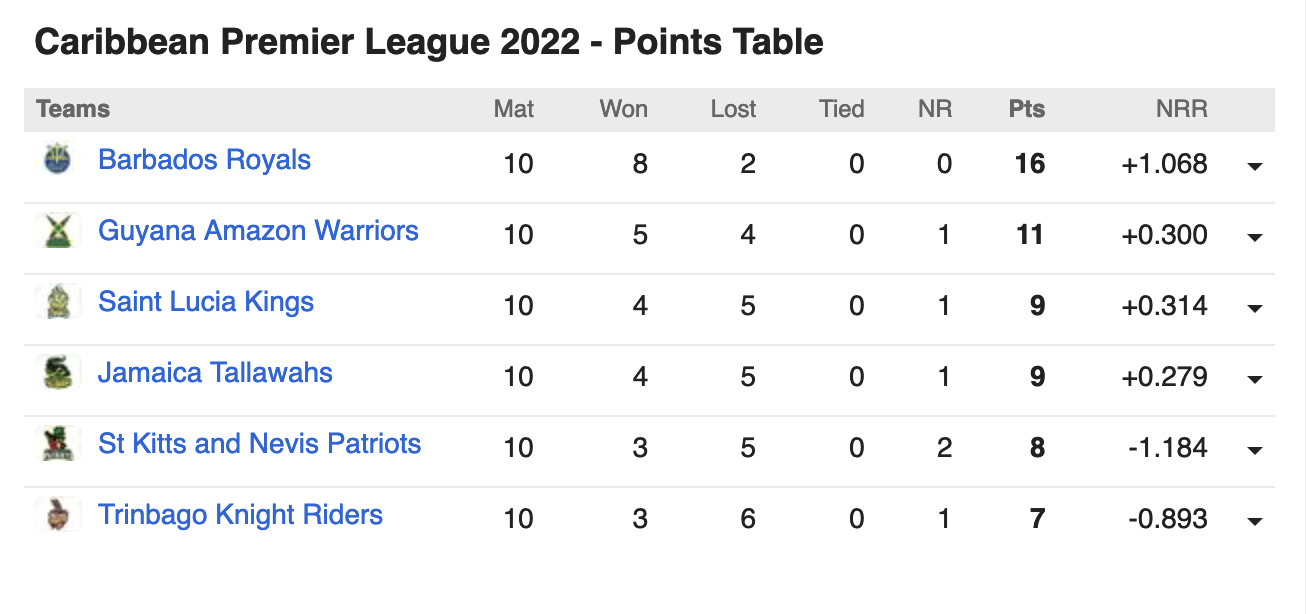
Task: Click the Pts column header
Action: pyautogui.click(x=1026, y=109)
